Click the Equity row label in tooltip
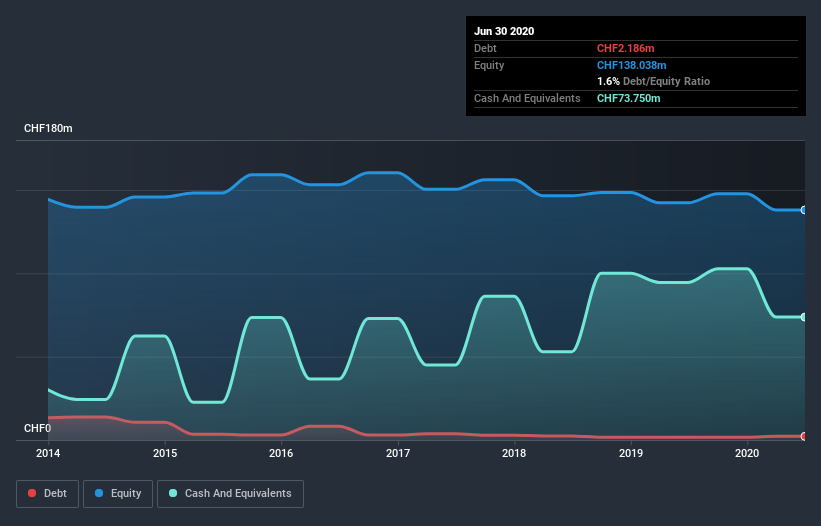Viewport: 821px width, 526px height. [489, 65]
